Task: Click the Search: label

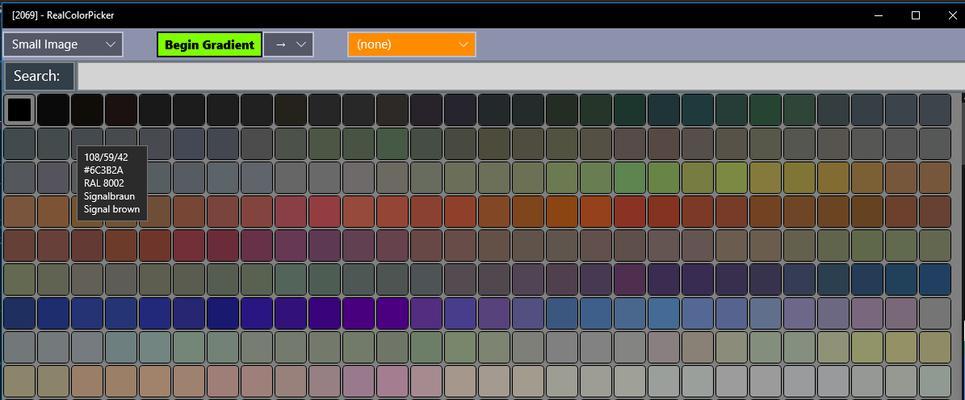Action: tap(38, 76)
